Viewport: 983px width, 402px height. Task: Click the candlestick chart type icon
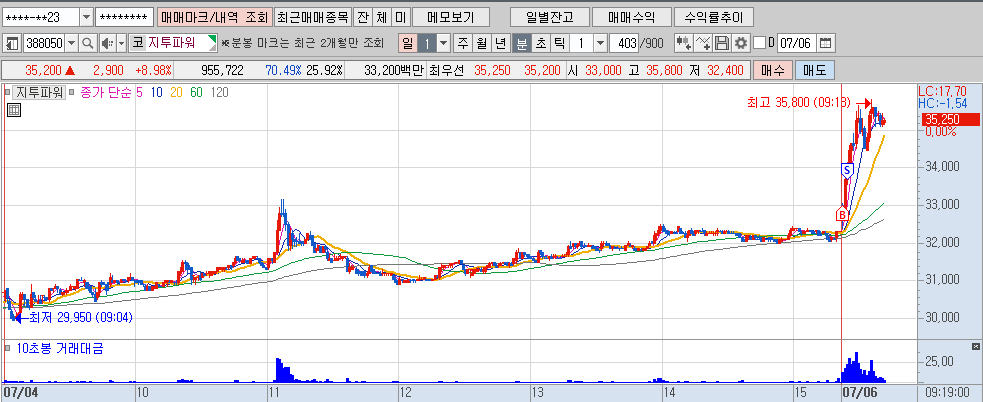coord(684,43)
